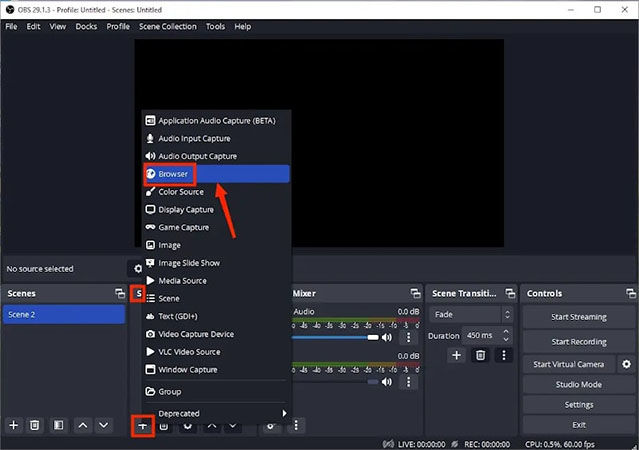Screen dimensions: 639x450
Task: Add a new scene transition
Action: click(x=456, y=355)
